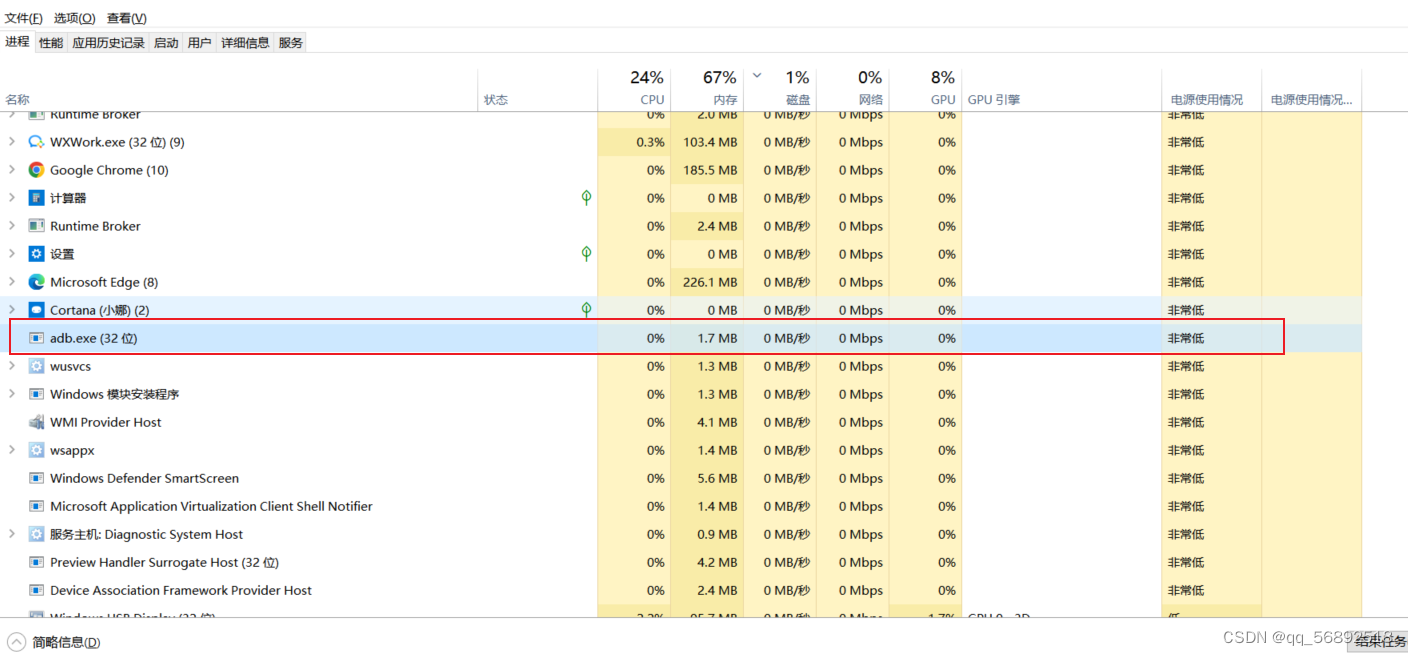Click the 185.5 MB memory value
This screenshot has height=655, width=1408.
709,170
